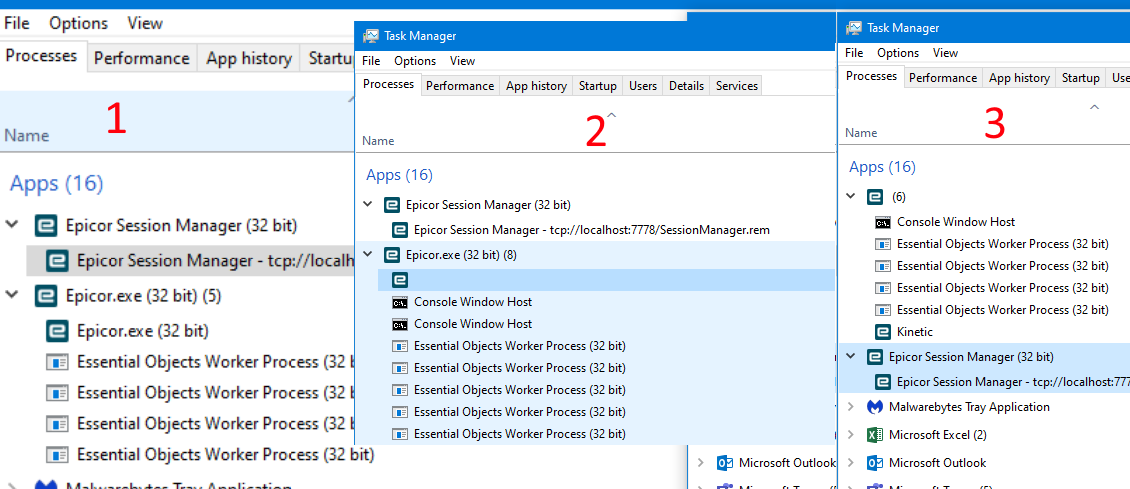
Task: Switch to App history tab in middle window
Action: click(x=536, y=86)
